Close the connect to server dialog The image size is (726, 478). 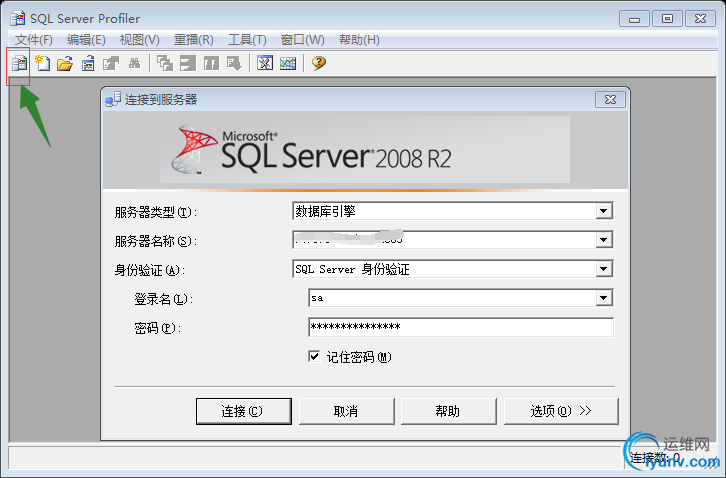click(x=610, y=100)
